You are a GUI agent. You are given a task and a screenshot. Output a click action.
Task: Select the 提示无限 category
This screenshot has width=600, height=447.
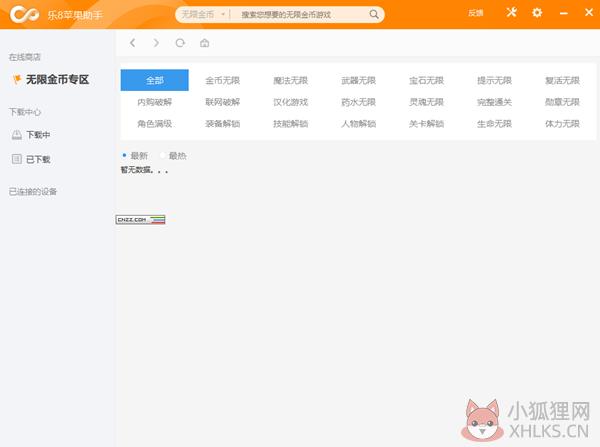(494, 80)
